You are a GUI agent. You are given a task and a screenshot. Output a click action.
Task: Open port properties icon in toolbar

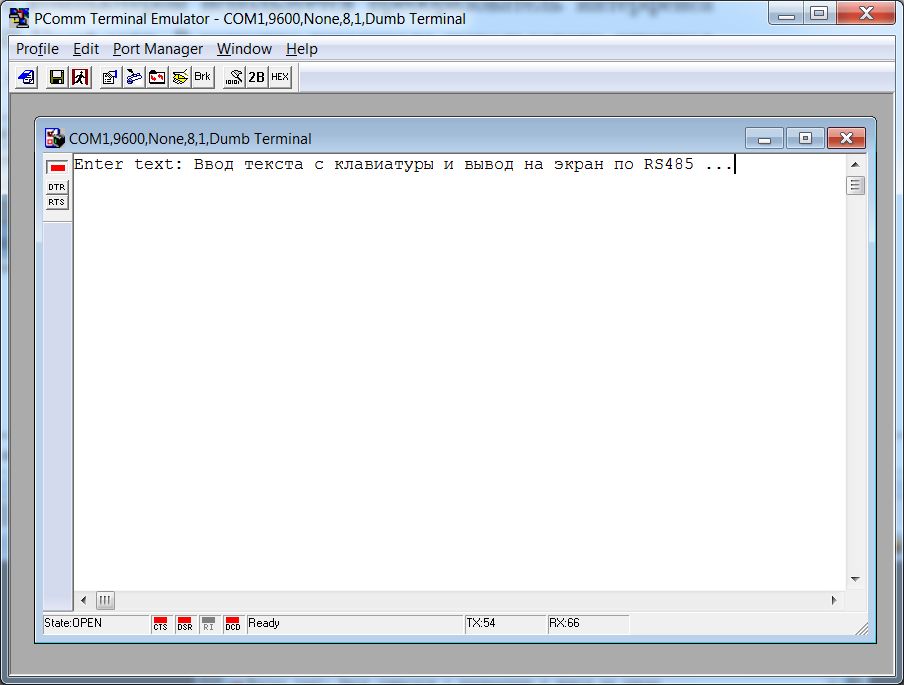pos(110,77)
